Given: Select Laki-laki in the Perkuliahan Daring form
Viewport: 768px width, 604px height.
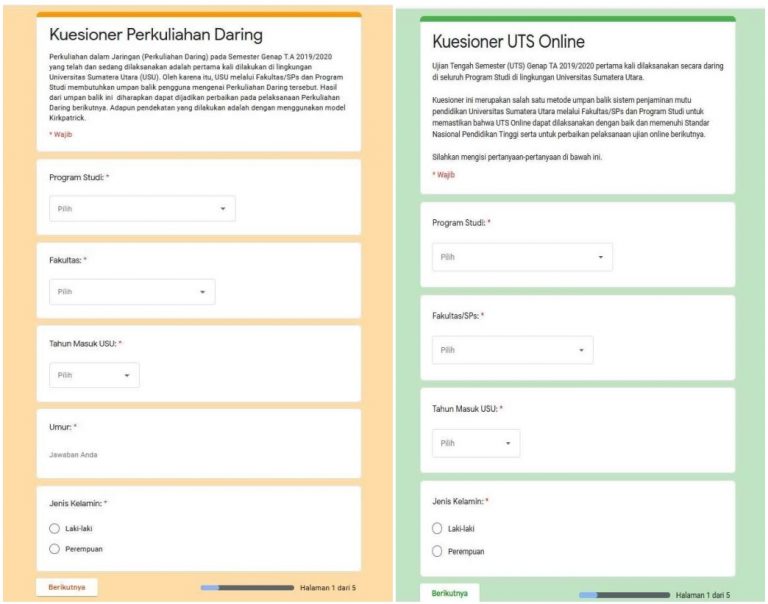Looking at the screenshot, I should [x=56, y=529].
